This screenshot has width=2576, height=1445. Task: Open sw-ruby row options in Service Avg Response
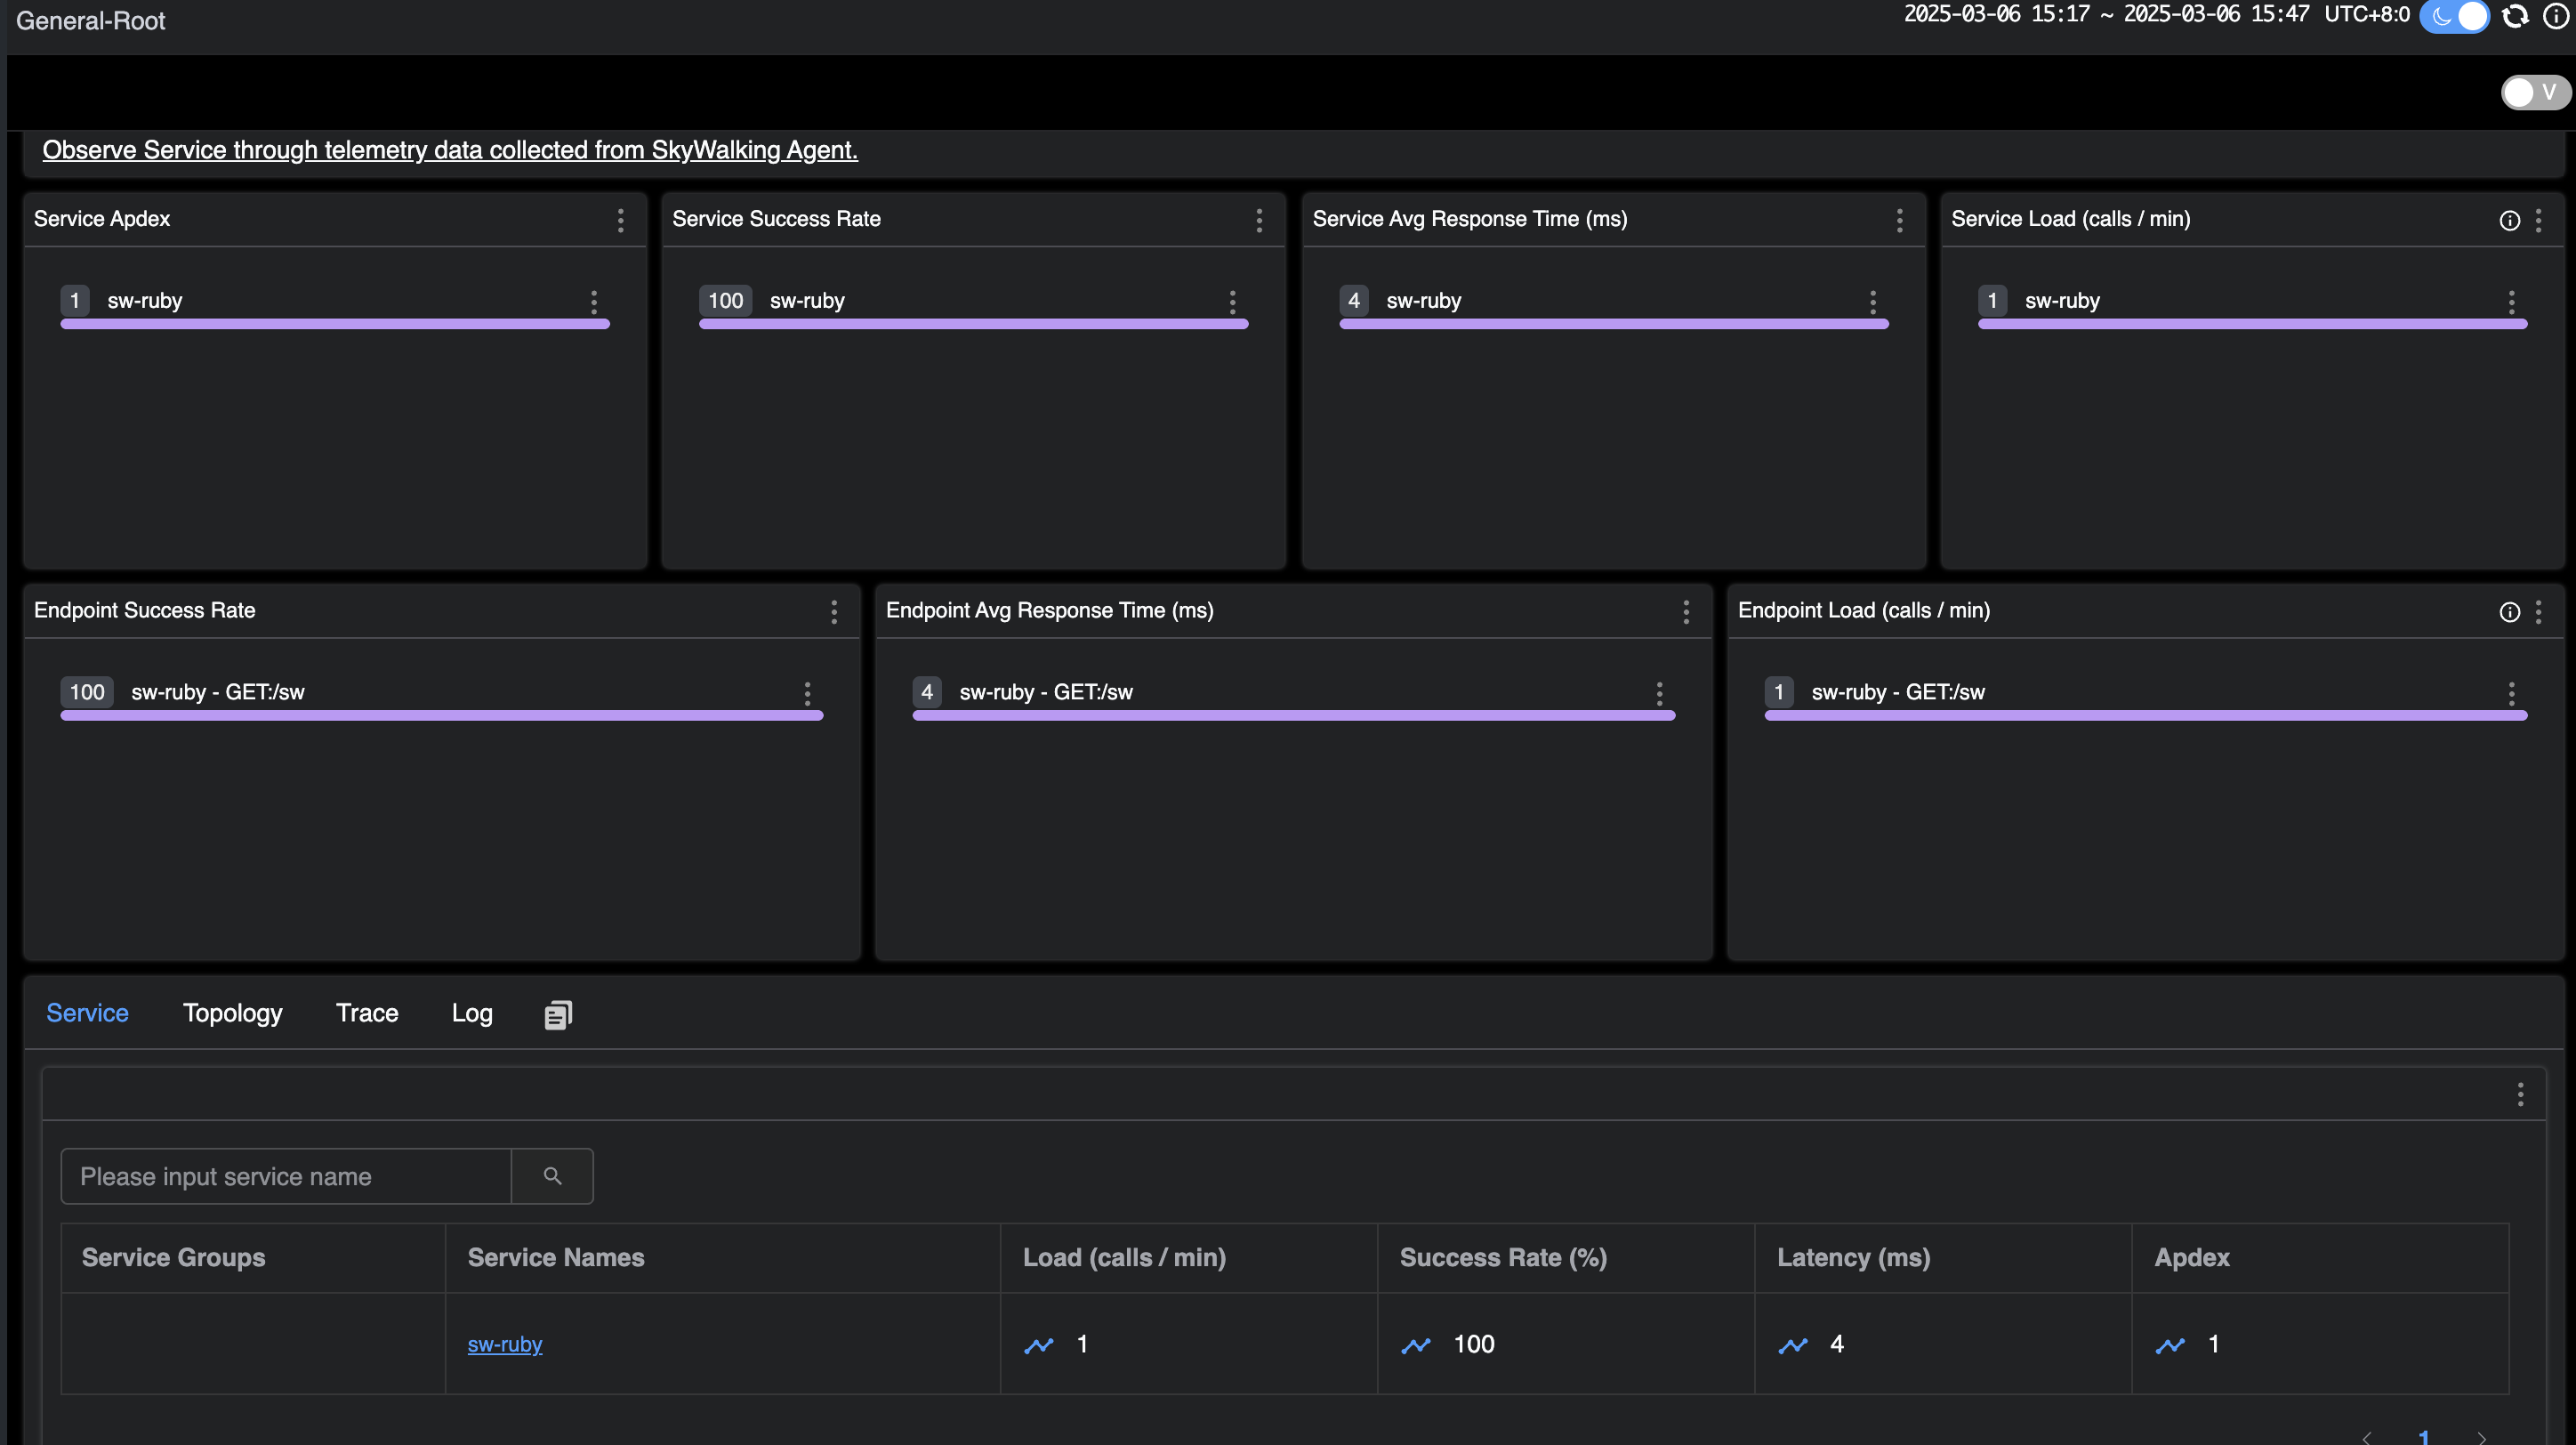pyautogui.click(x=1873, y=302)
